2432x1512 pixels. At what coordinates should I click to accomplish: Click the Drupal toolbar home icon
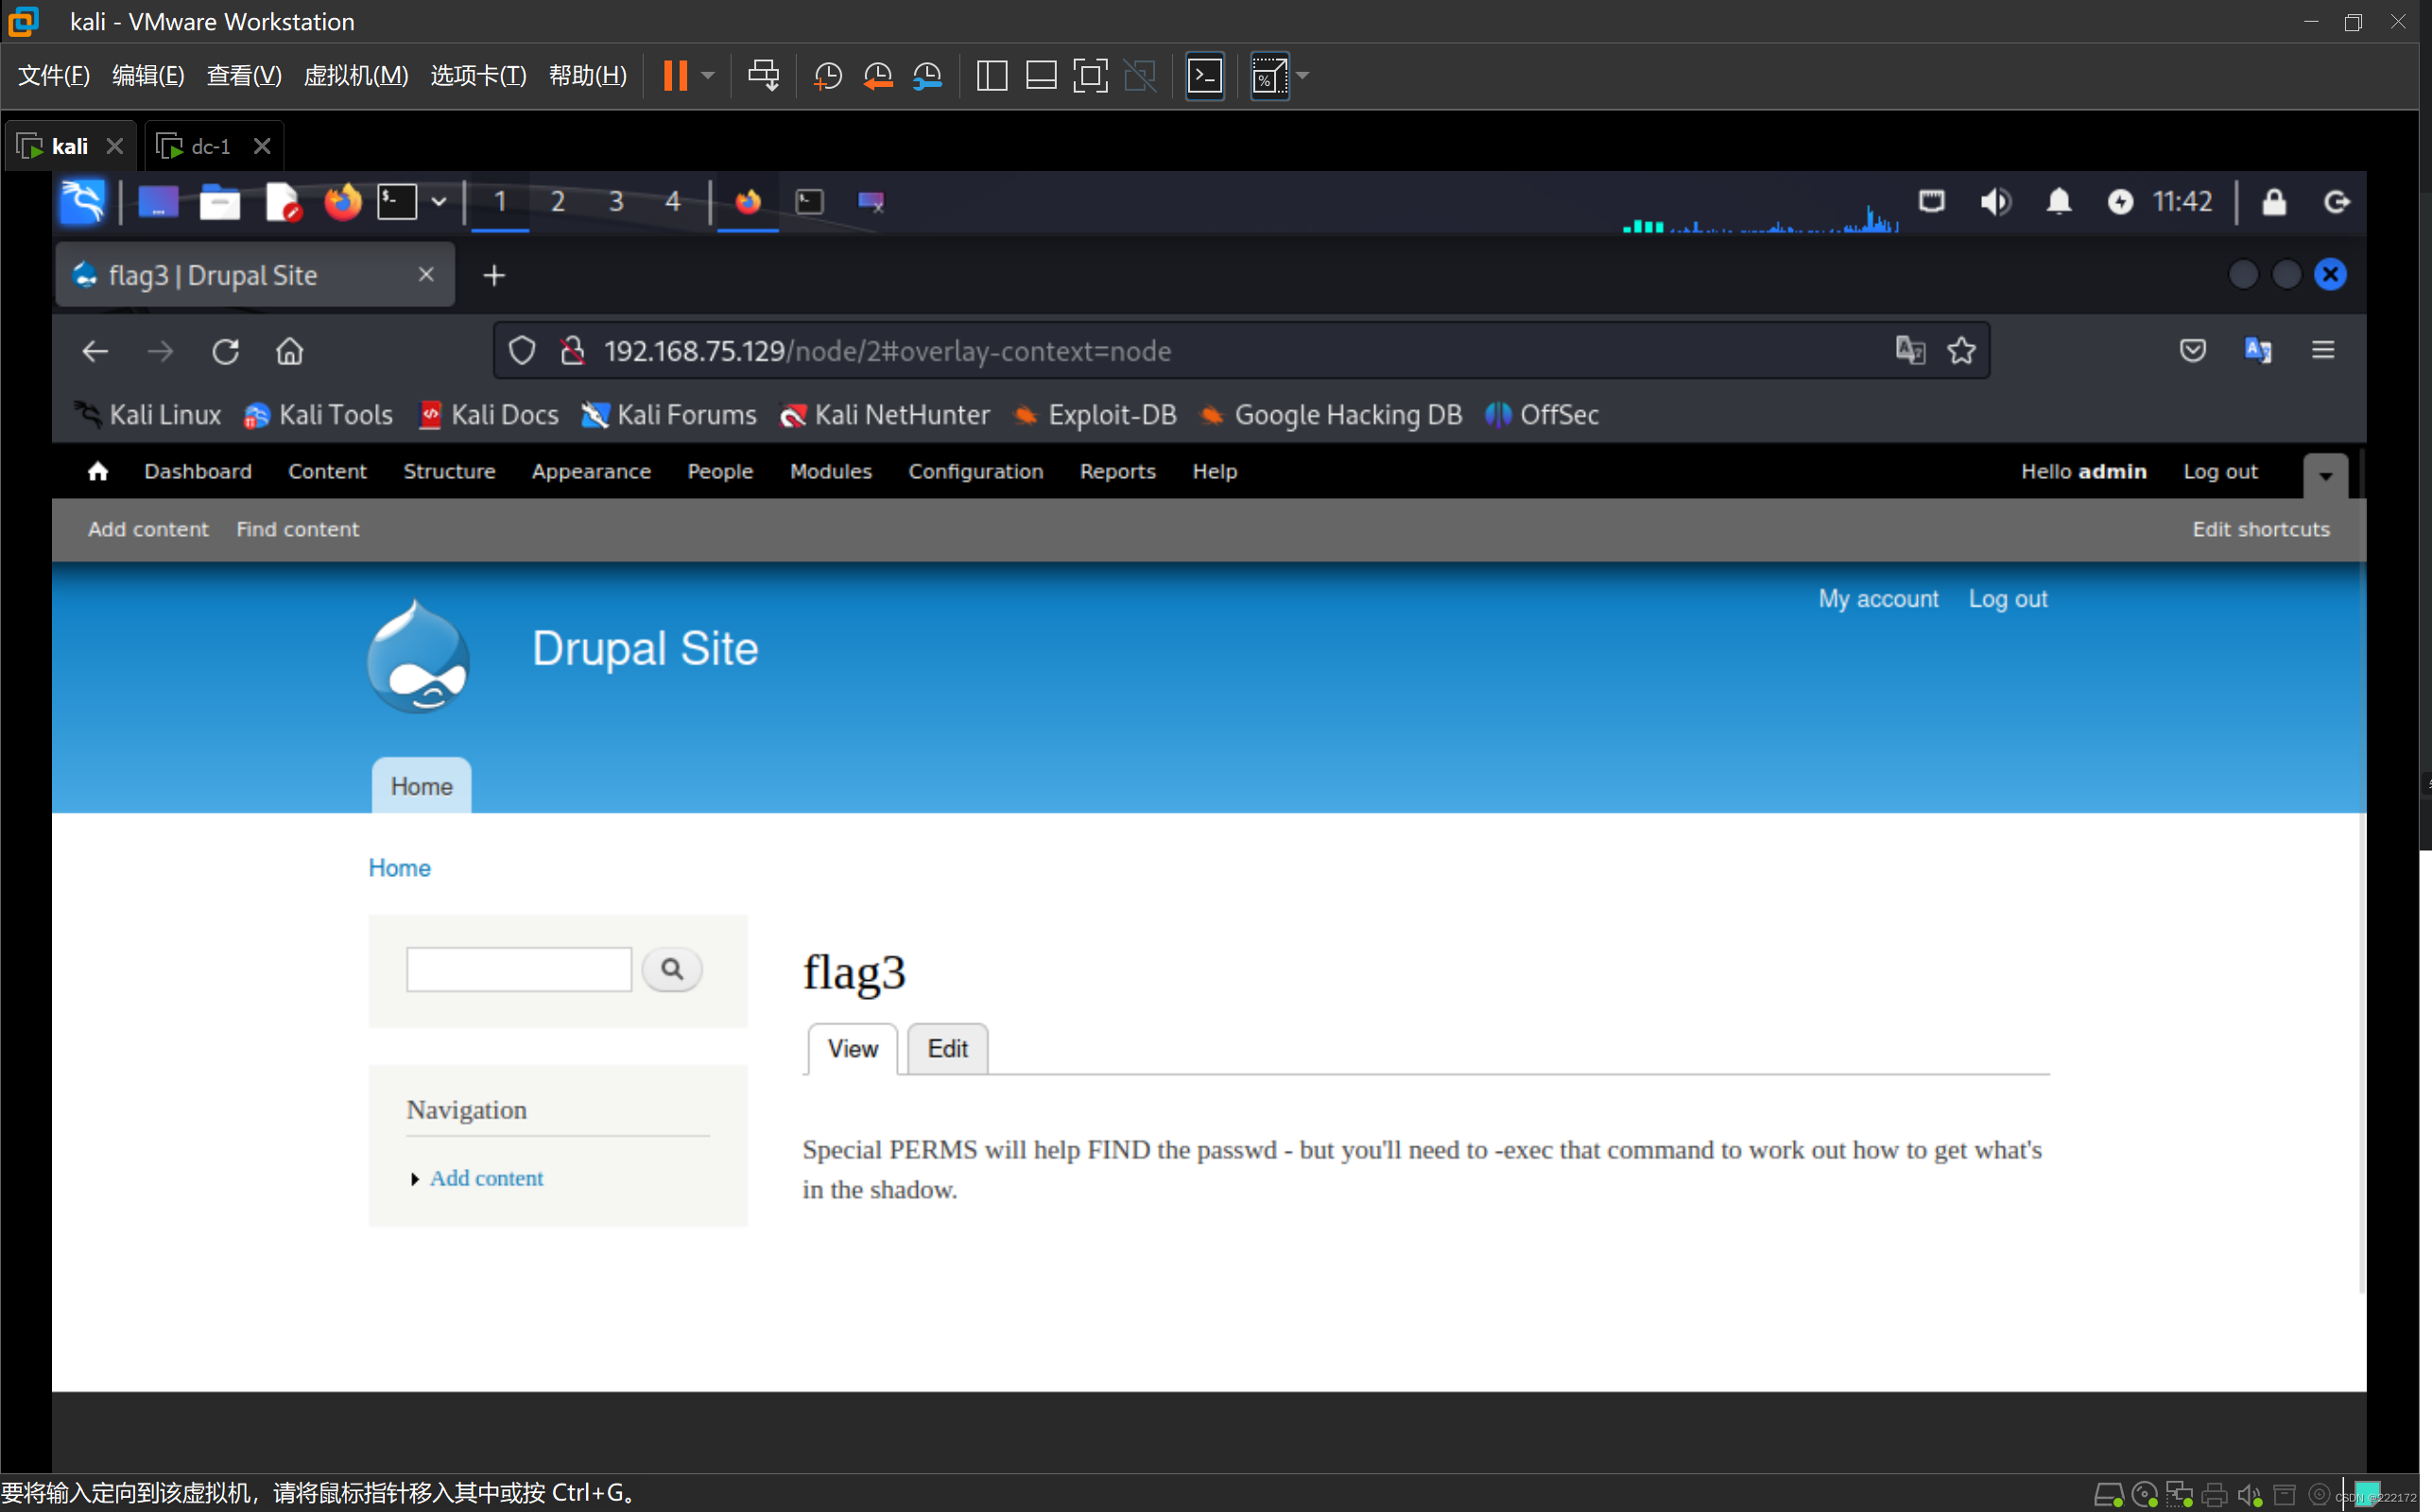pyautogui.click(x=97, y=471)
